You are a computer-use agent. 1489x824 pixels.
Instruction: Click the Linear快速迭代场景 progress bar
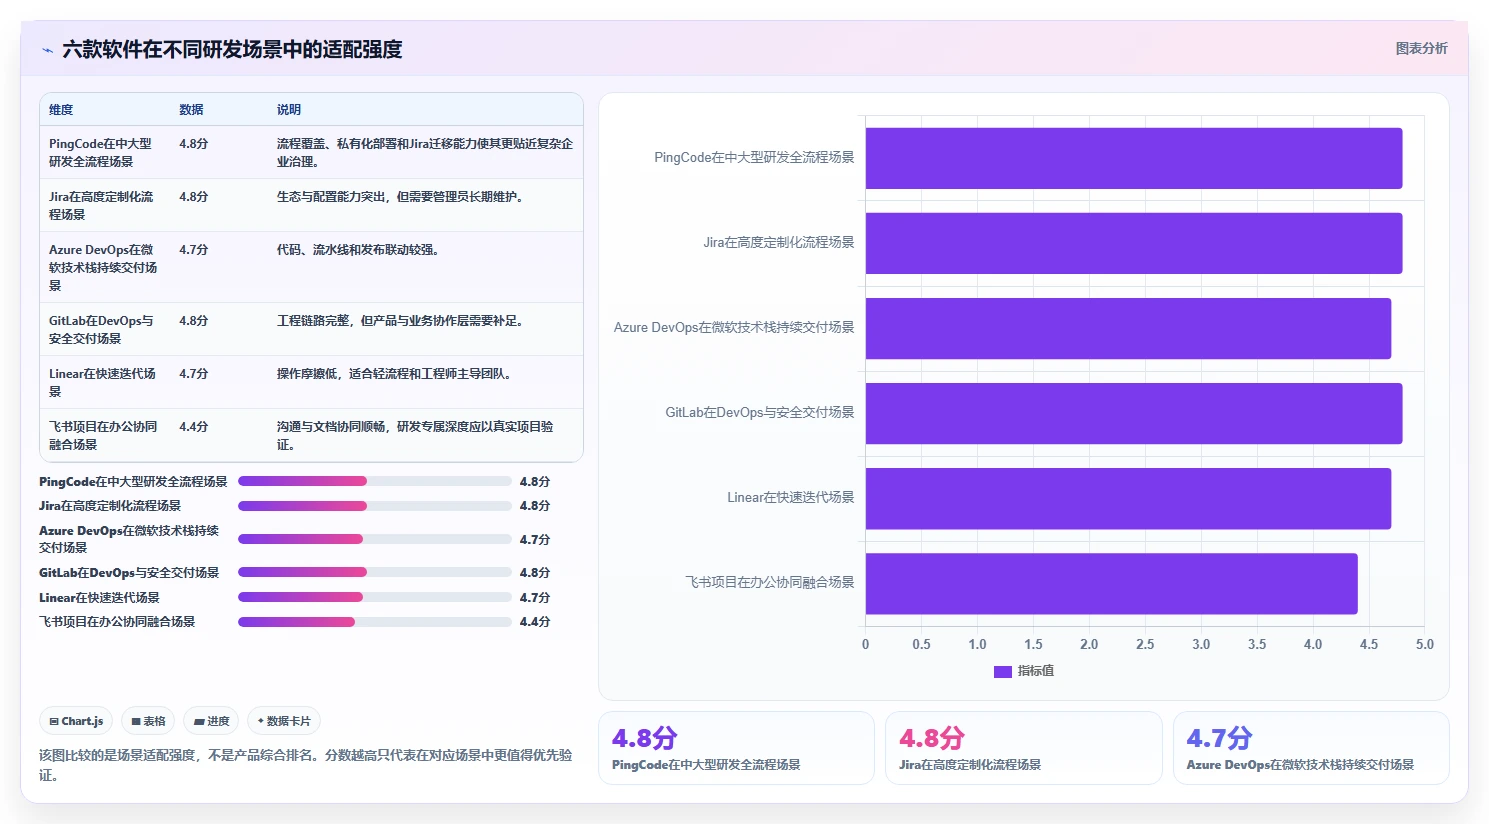pos(375,597)
